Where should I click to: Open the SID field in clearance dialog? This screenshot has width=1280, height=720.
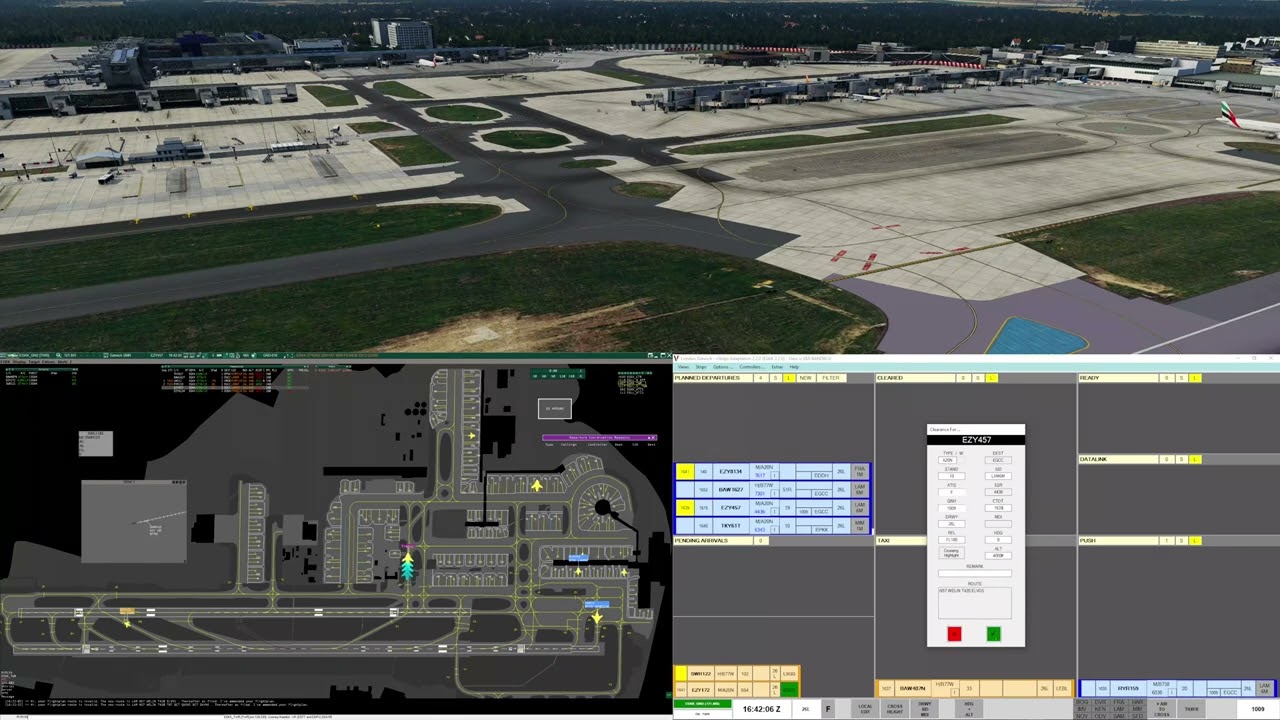click(998, 476)
